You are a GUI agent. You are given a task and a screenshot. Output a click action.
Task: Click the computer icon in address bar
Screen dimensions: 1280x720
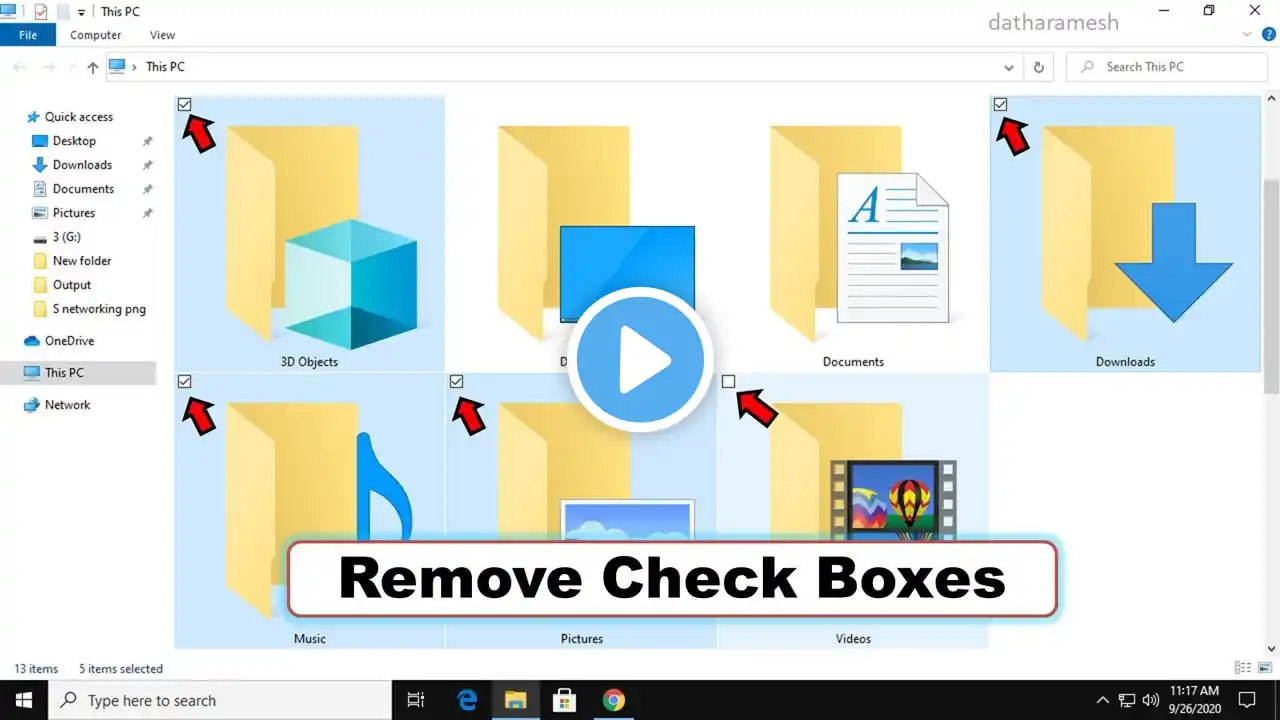point(118,66)
